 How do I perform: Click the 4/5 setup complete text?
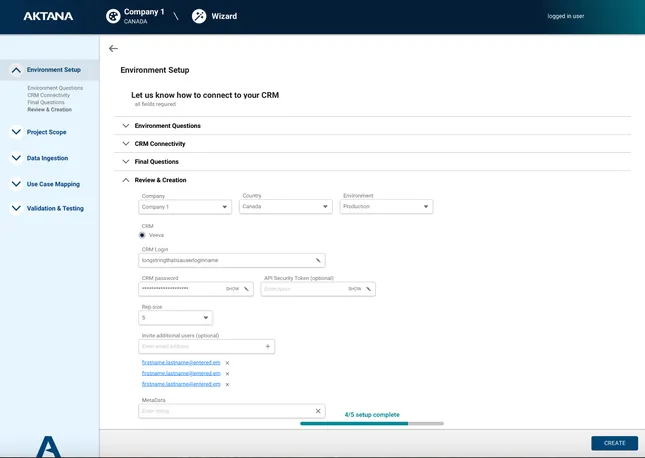(372, 415)
